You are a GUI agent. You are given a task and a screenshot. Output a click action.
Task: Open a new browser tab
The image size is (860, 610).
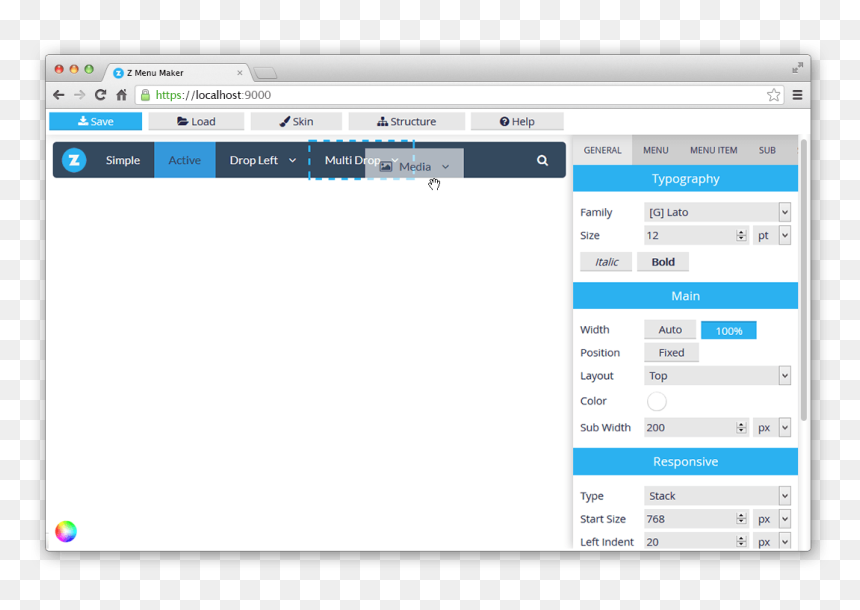click(265, 73)
